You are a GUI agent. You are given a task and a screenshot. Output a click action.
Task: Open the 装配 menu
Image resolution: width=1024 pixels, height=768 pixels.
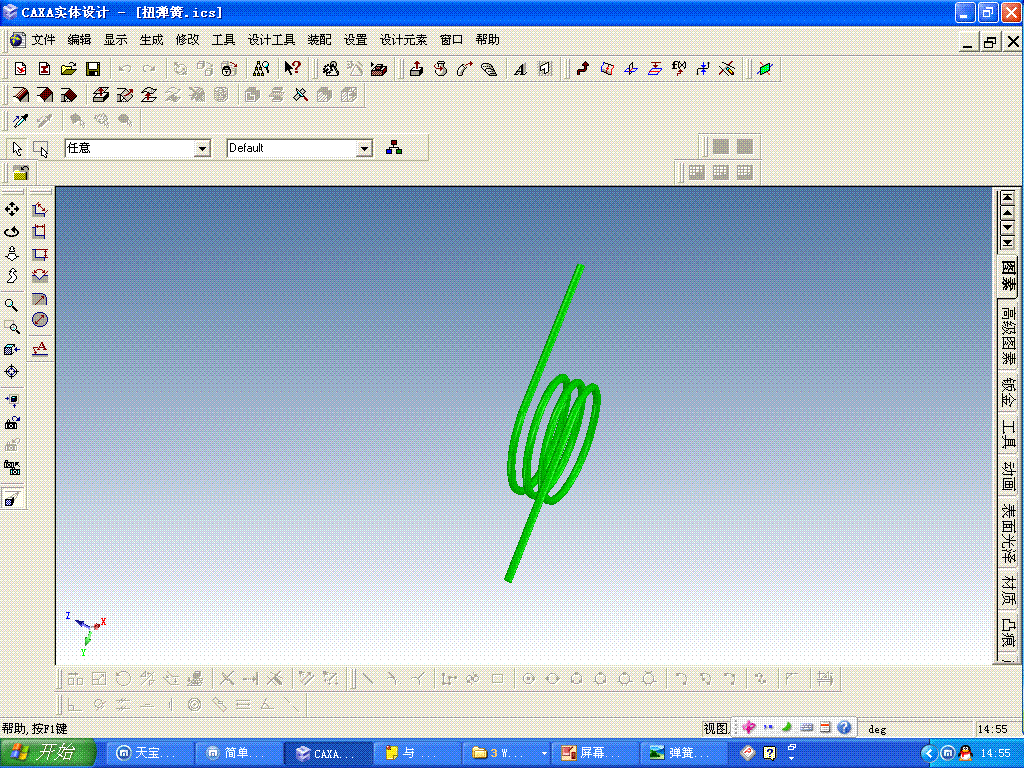[x=319, y=40]
